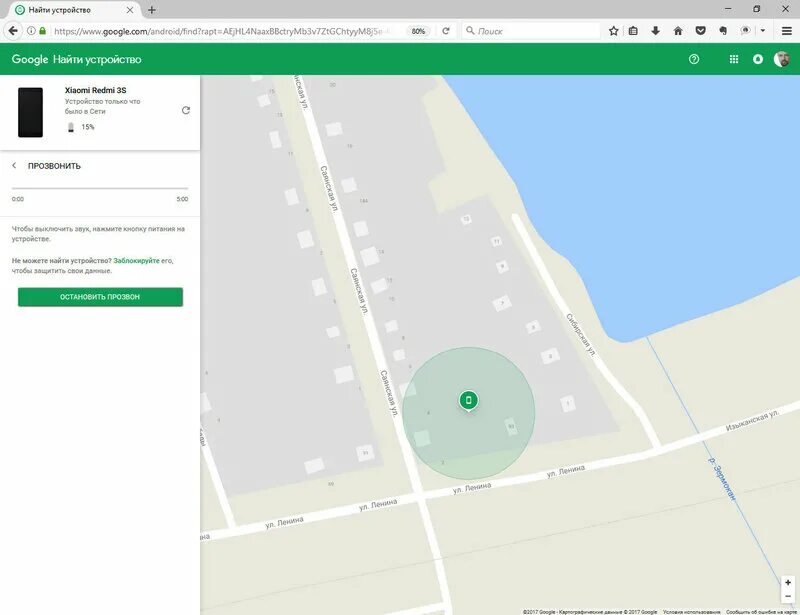The height and width of the screenshot is (615, 800).
Task: Open the Google apps grid
Action: point(734,59)
